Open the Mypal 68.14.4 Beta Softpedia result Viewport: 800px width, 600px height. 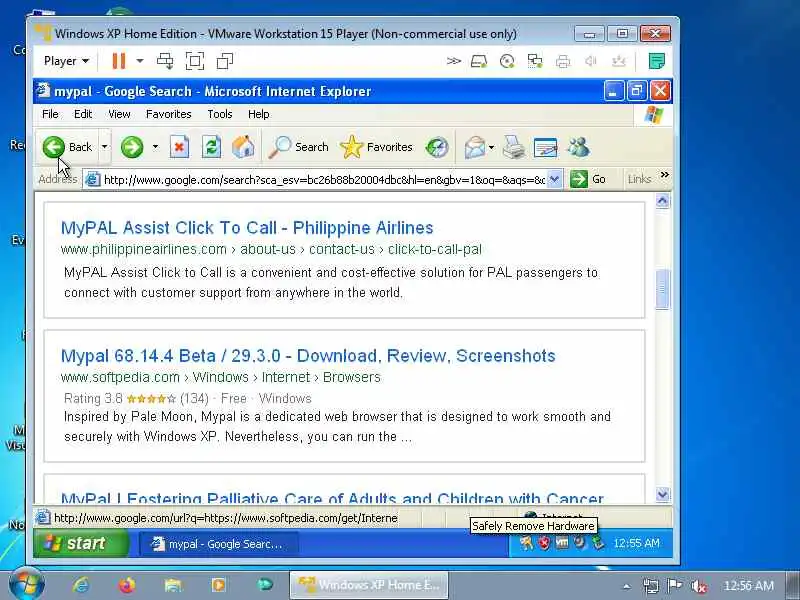click(308, 356)
